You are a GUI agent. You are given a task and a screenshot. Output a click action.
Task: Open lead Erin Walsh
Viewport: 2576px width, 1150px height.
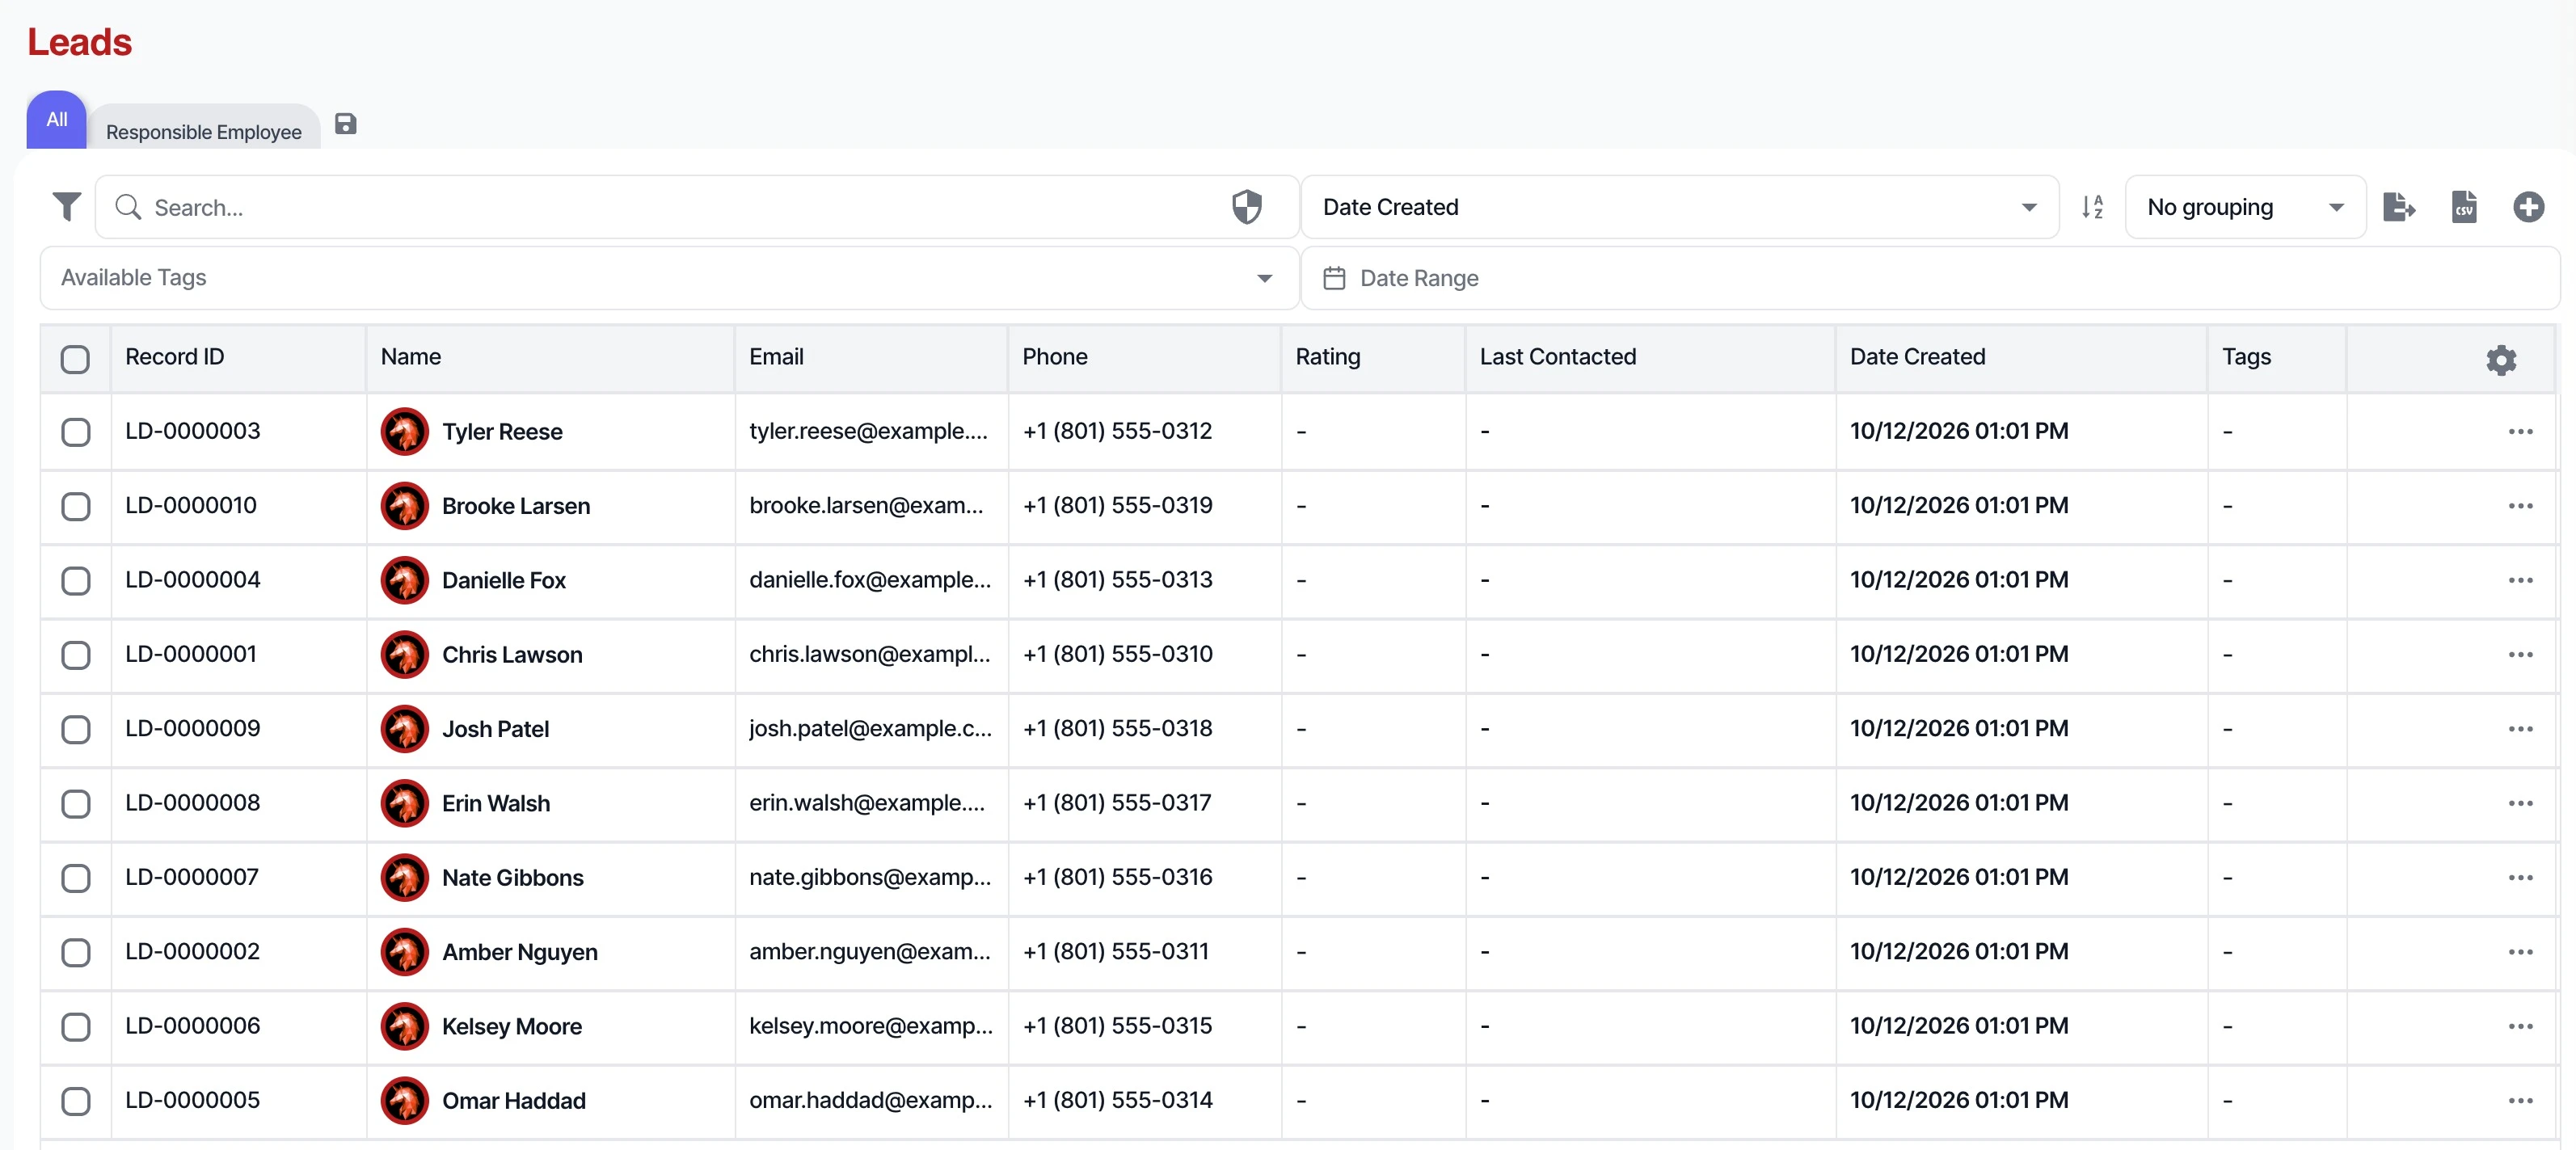click(496, 803)
